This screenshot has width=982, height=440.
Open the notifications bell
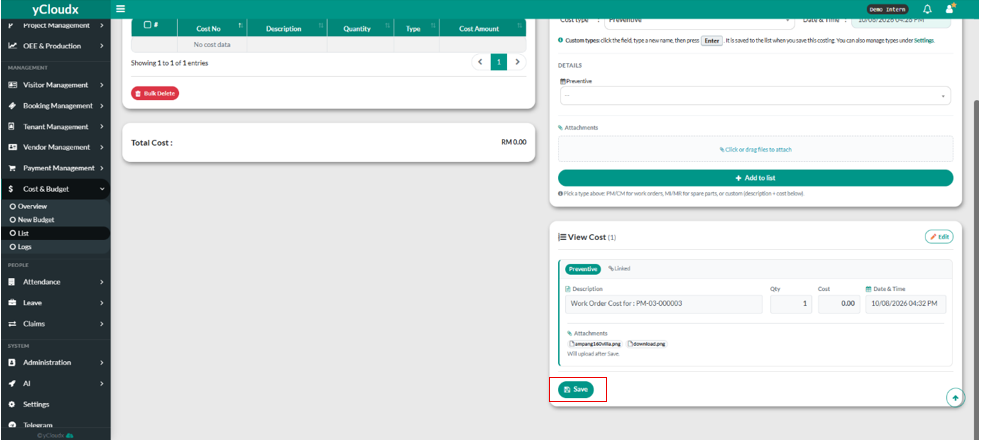(x=928, y=9)
